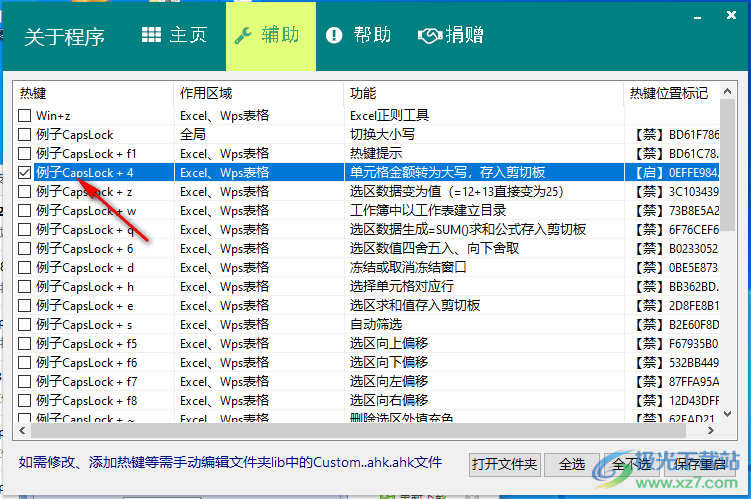Switch to the 辅助 tab
This screenshot has height=499, width=751.
coord(271,36)
